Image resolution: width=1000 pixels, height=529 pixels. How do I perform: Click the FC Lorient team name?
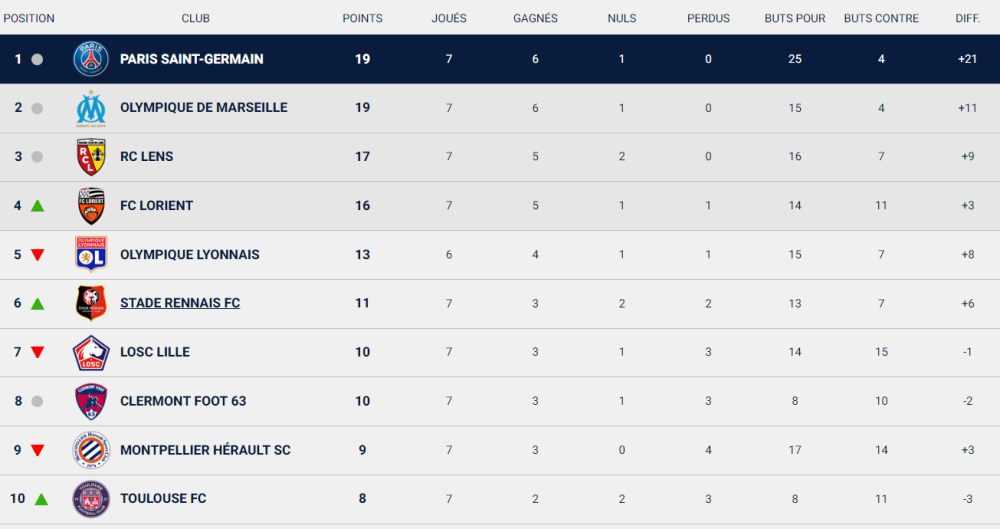click(156, 205)
